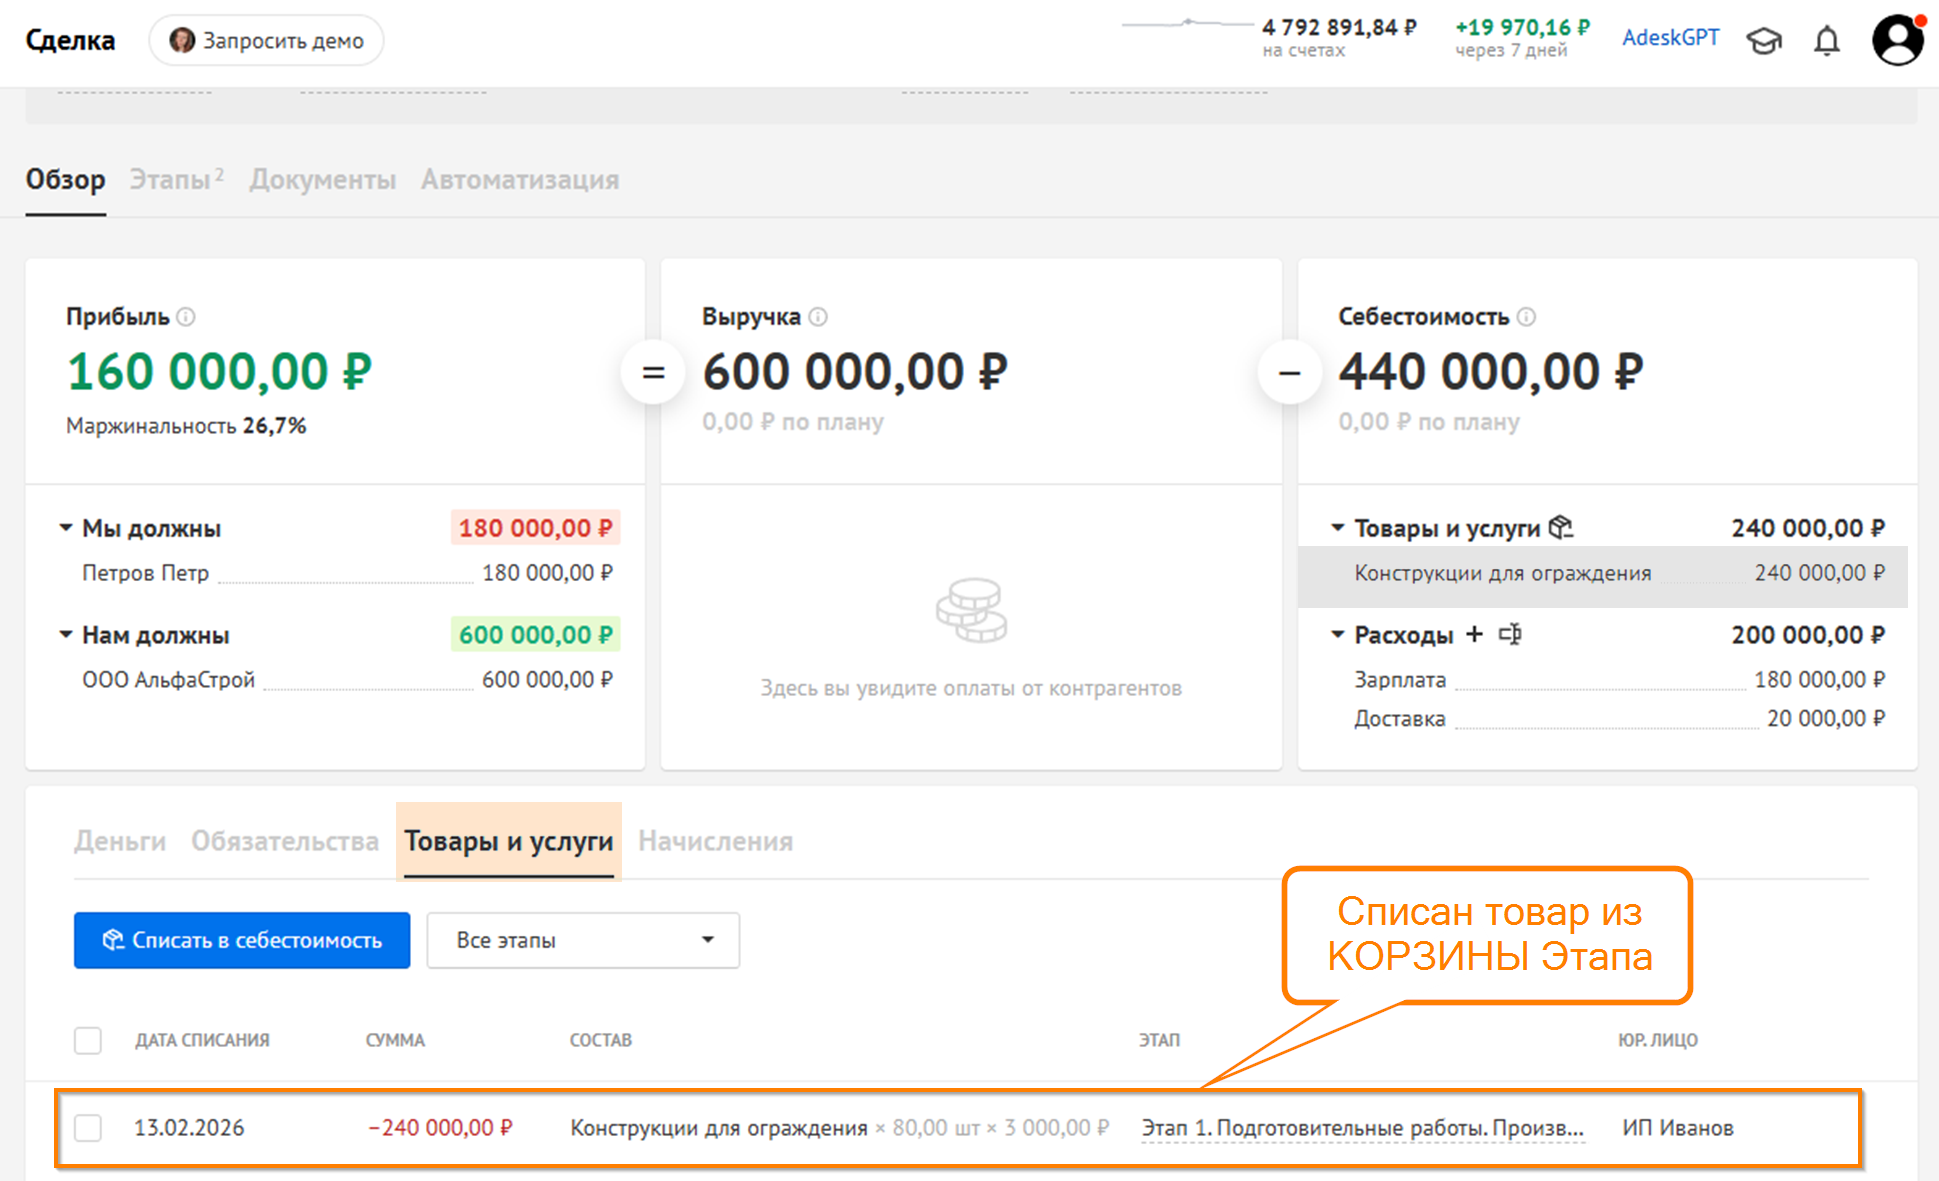Collapse the Мы должны section

[x=66, y=527]
